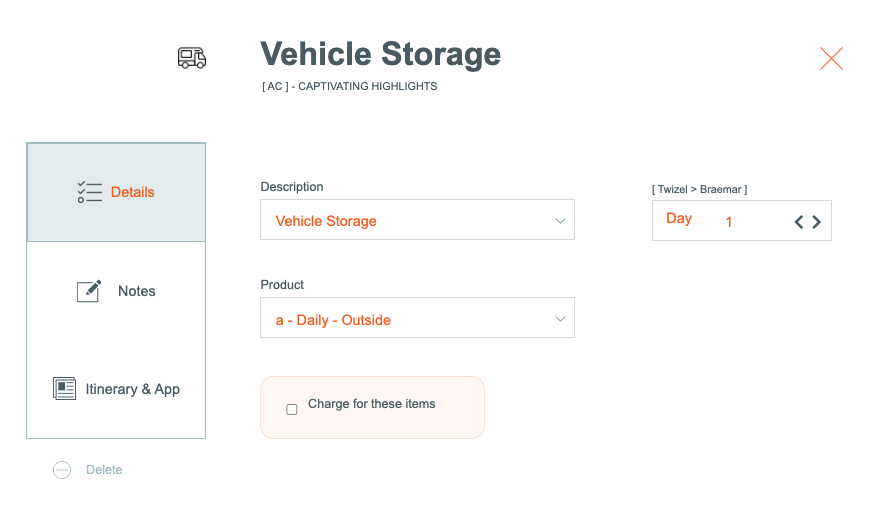Image resolution: width=895 pixels, height=518 pixels.
Task: Enable the Charge for these items checkbox
Action: [292, 409]
